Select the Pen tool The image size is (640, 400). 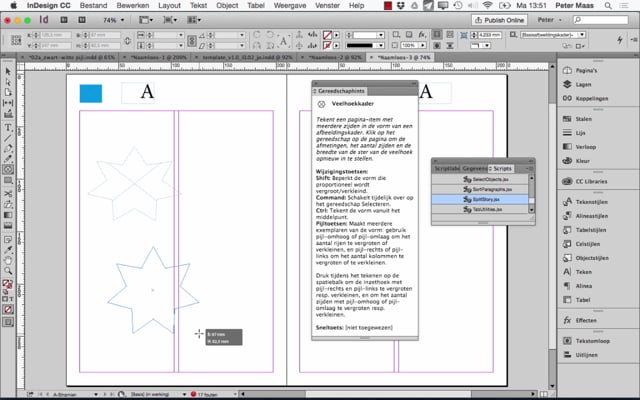pyautogui.click(x=8, y=149)
